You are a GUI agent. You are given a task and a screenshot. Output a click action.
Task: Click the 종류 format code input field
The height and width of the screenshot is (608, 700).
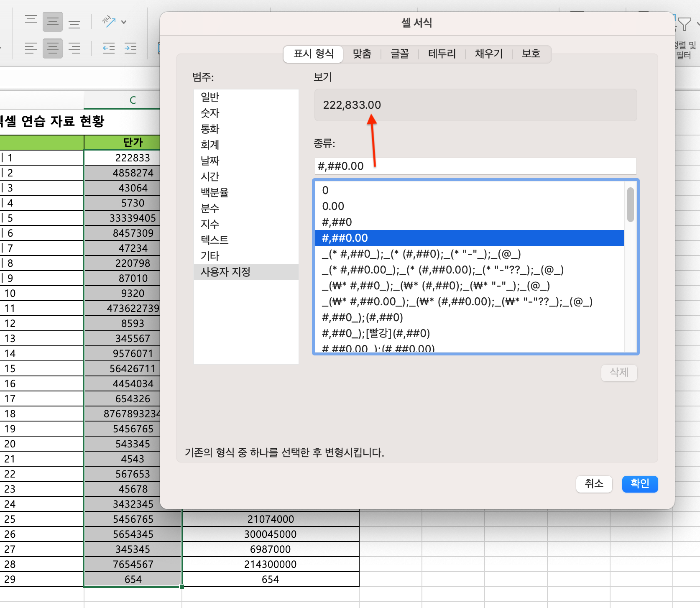[x=475, y=166]
